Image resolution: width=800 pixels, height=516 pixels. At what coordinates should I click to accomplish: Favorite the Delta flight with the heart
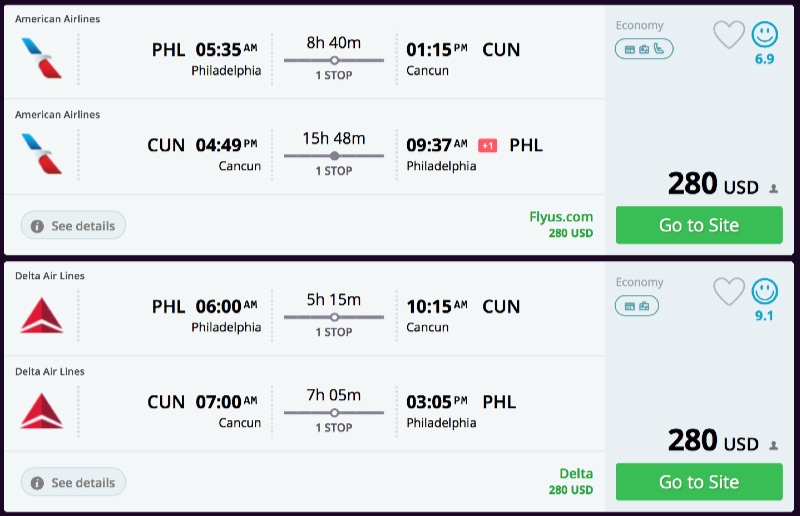(x=729, y=291)
